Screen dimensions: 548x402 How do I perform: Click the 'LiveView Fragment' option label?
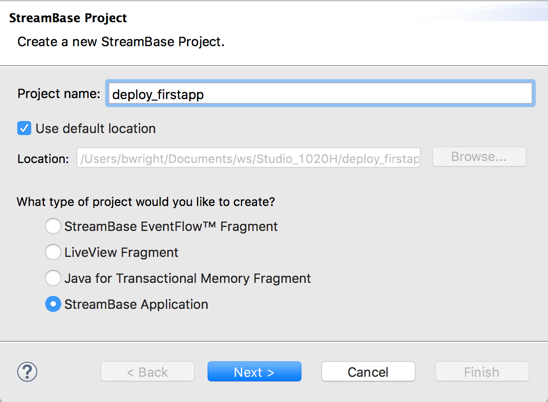121,252
